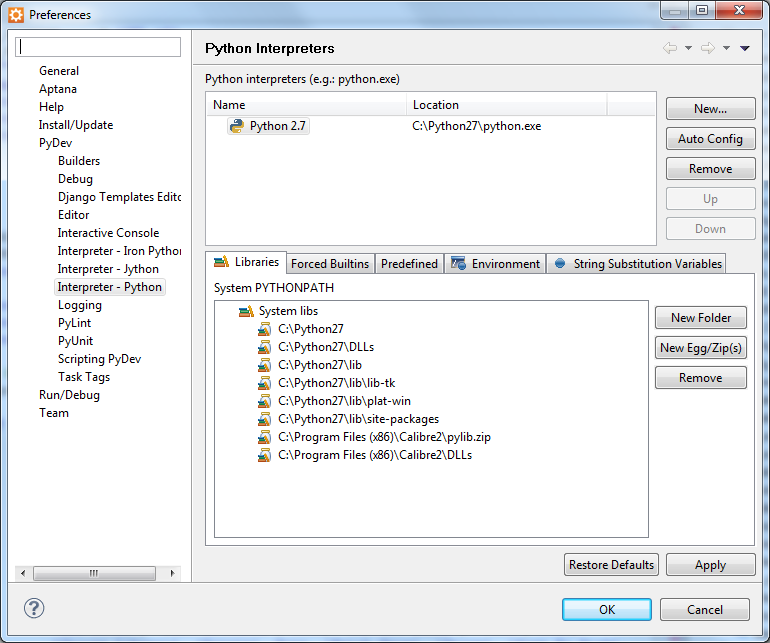Open the Environment tab
The width and height of the screenshot is (770, 643).
(495, 264)
